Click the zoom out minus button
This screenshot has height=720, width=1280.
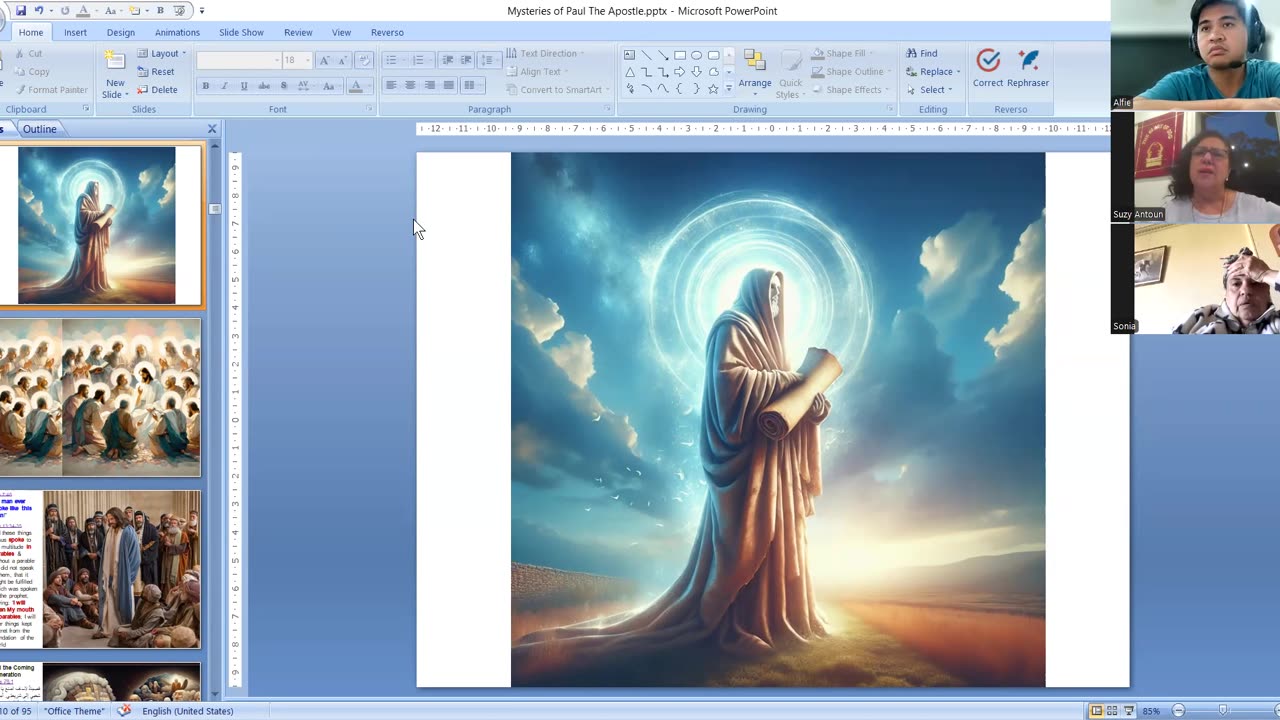click(x=1178, y=711)
